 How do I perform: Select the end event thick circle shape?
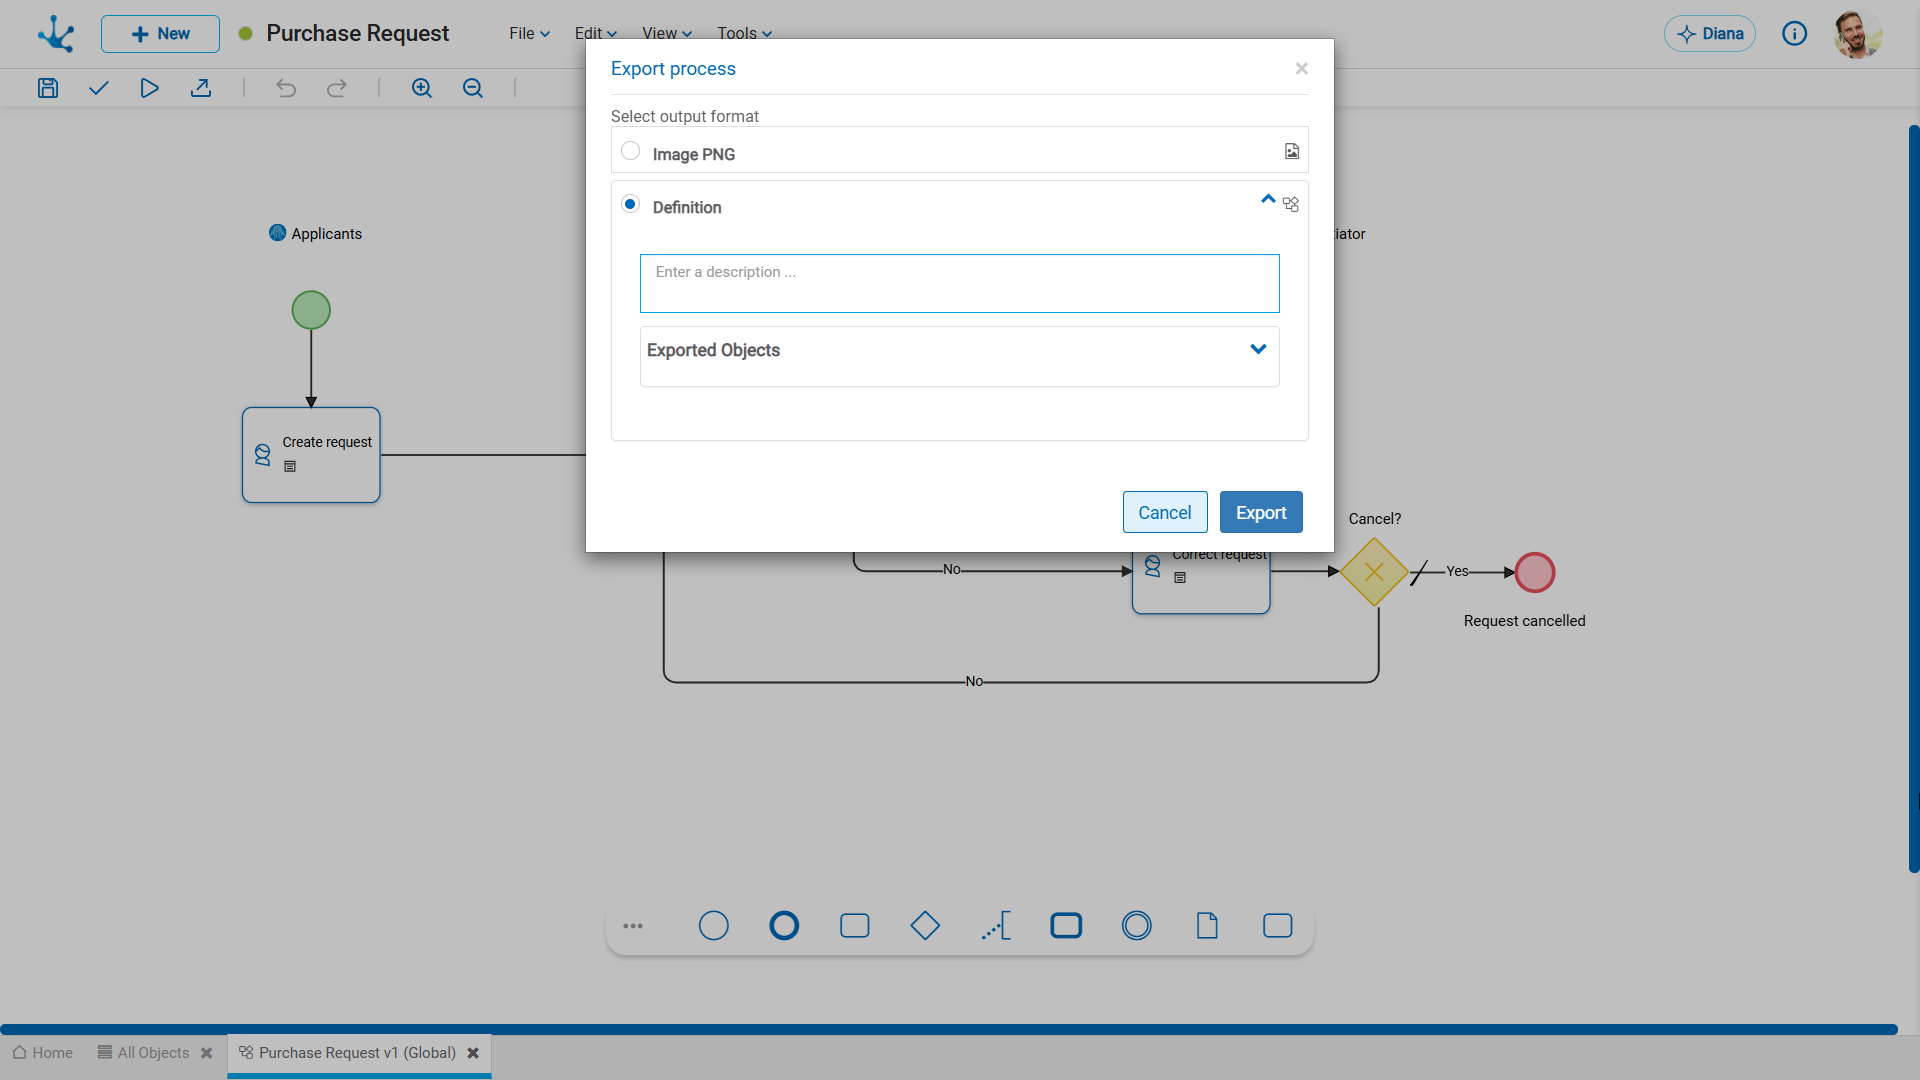click(x=784, y=926)
